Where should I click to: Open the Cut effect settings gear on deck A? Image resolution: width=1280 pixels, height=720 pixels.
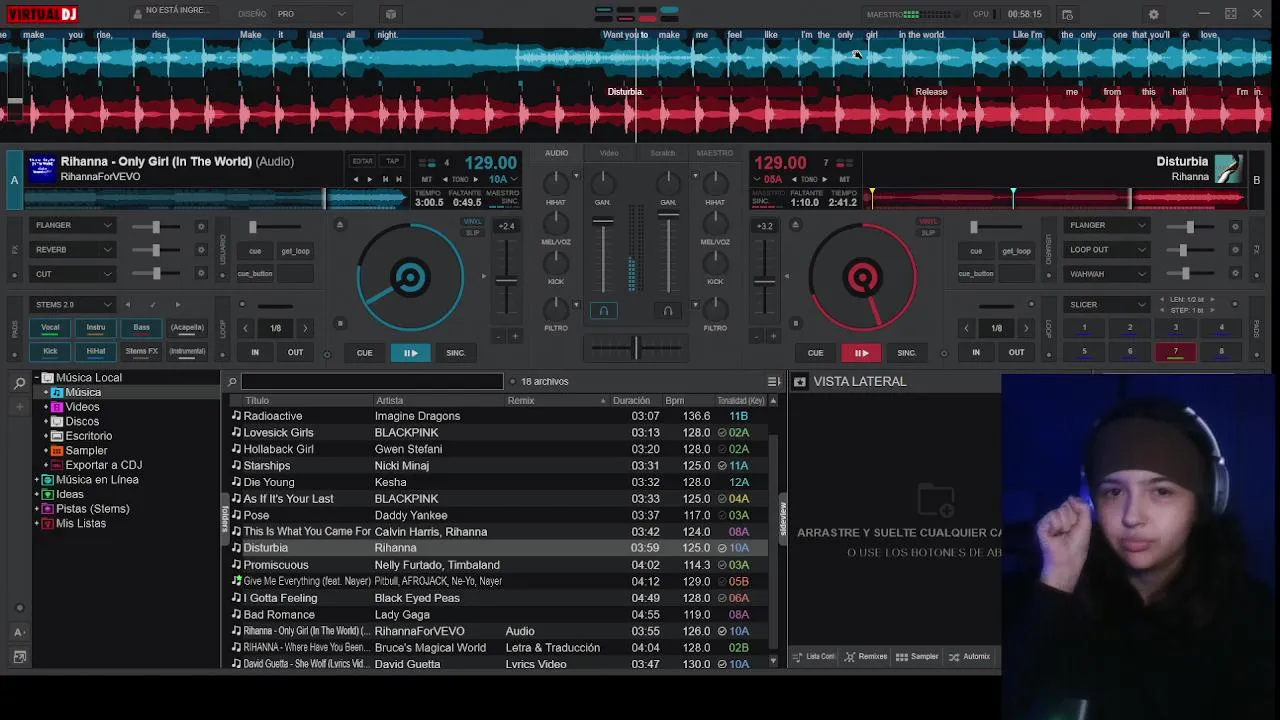point(201,274)
